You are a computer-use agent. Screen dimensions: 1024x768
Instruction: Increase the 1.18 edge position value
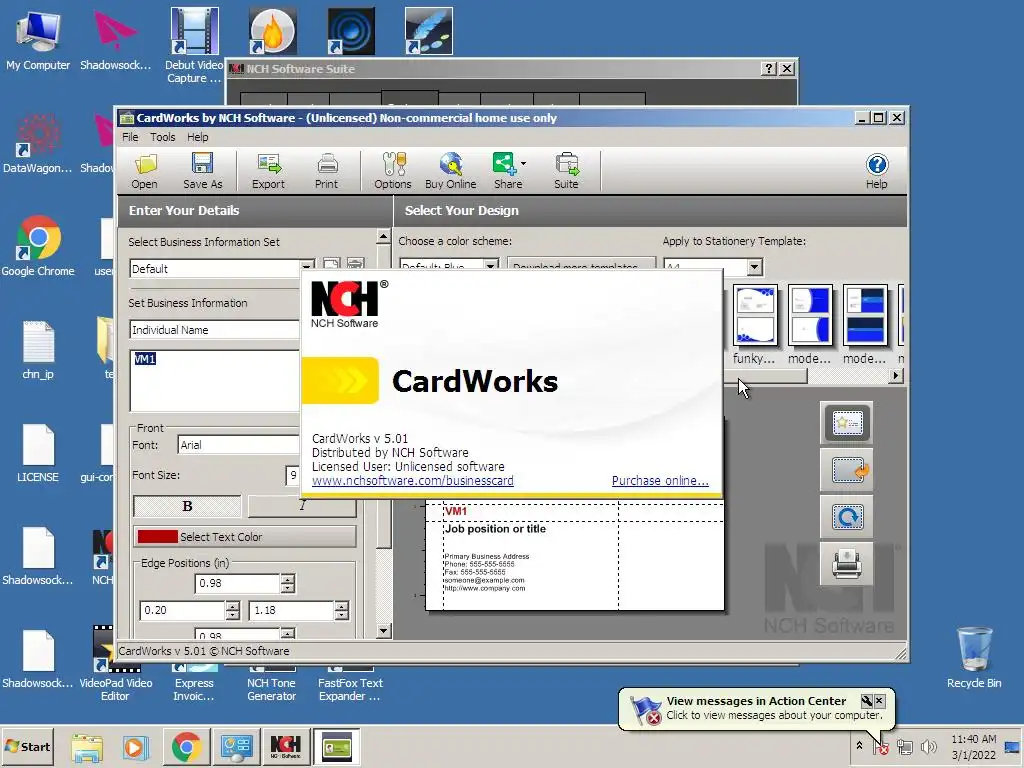342,605
